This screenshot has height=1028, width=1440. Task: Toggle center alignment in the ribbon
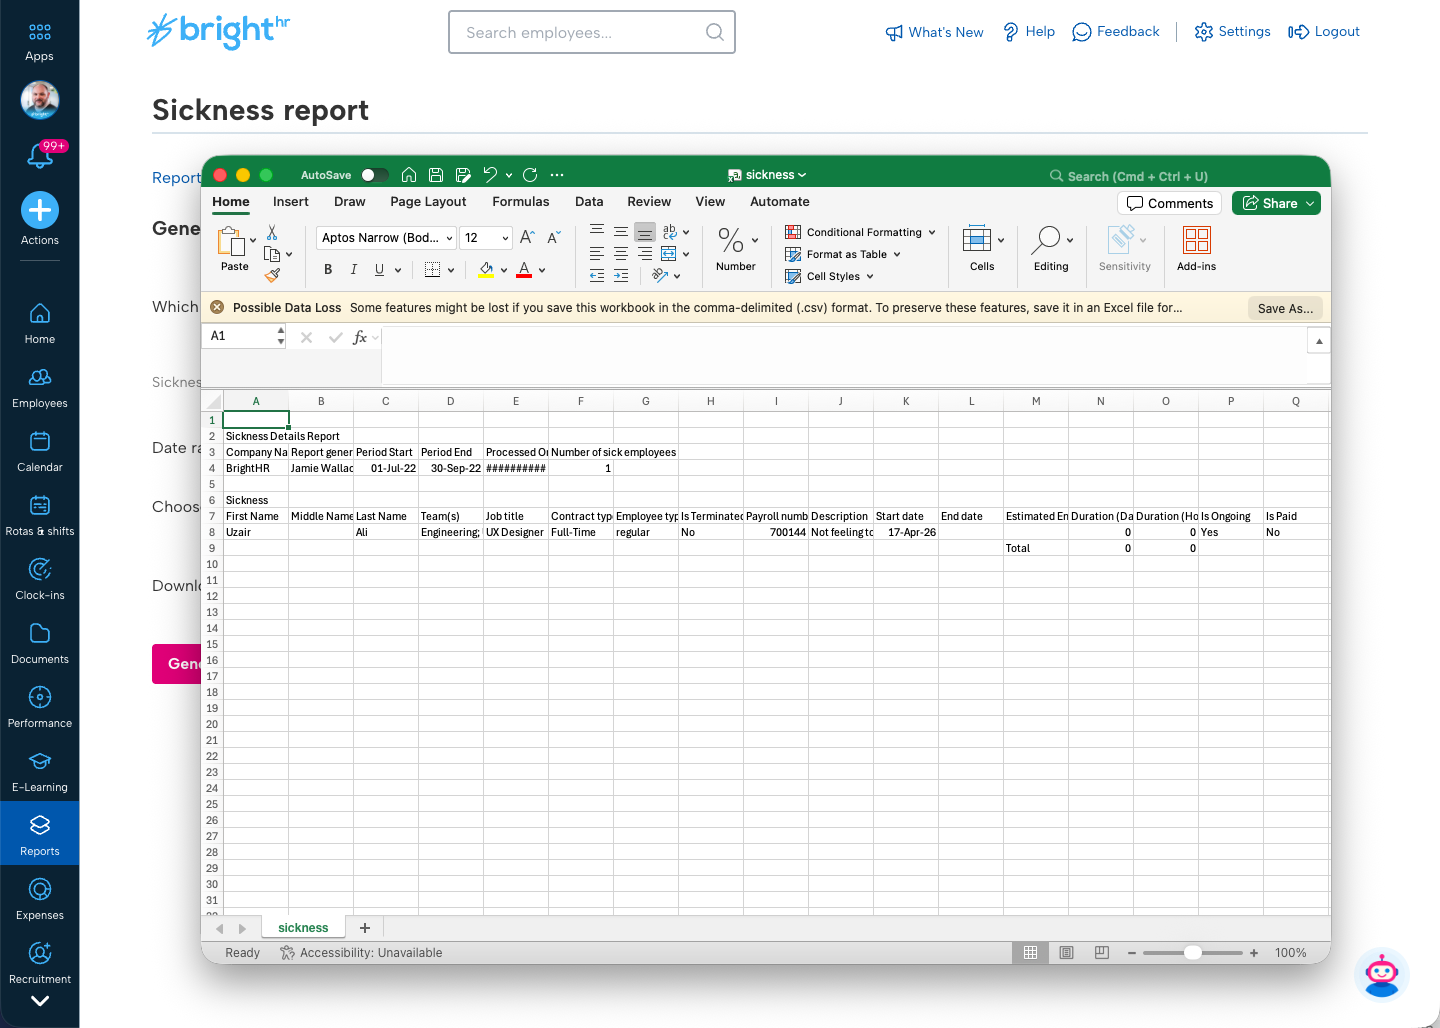pyautogui.click(x=620, y=254)
